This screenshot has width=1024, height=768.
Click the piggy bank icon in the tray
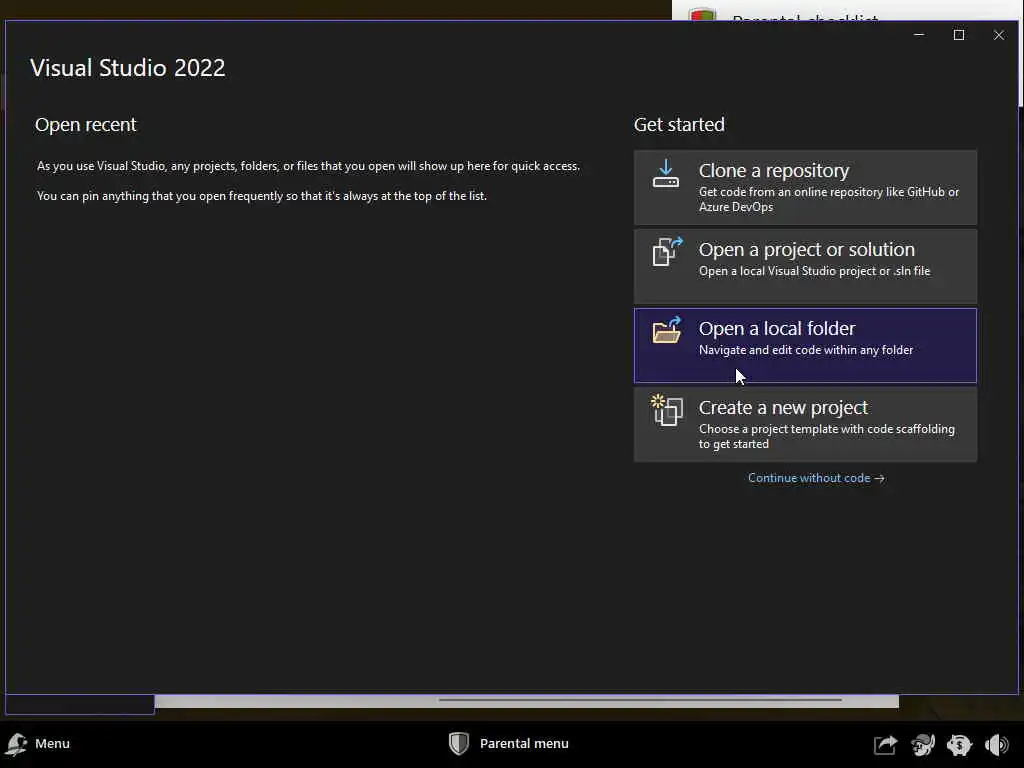(x=959, y=744)
